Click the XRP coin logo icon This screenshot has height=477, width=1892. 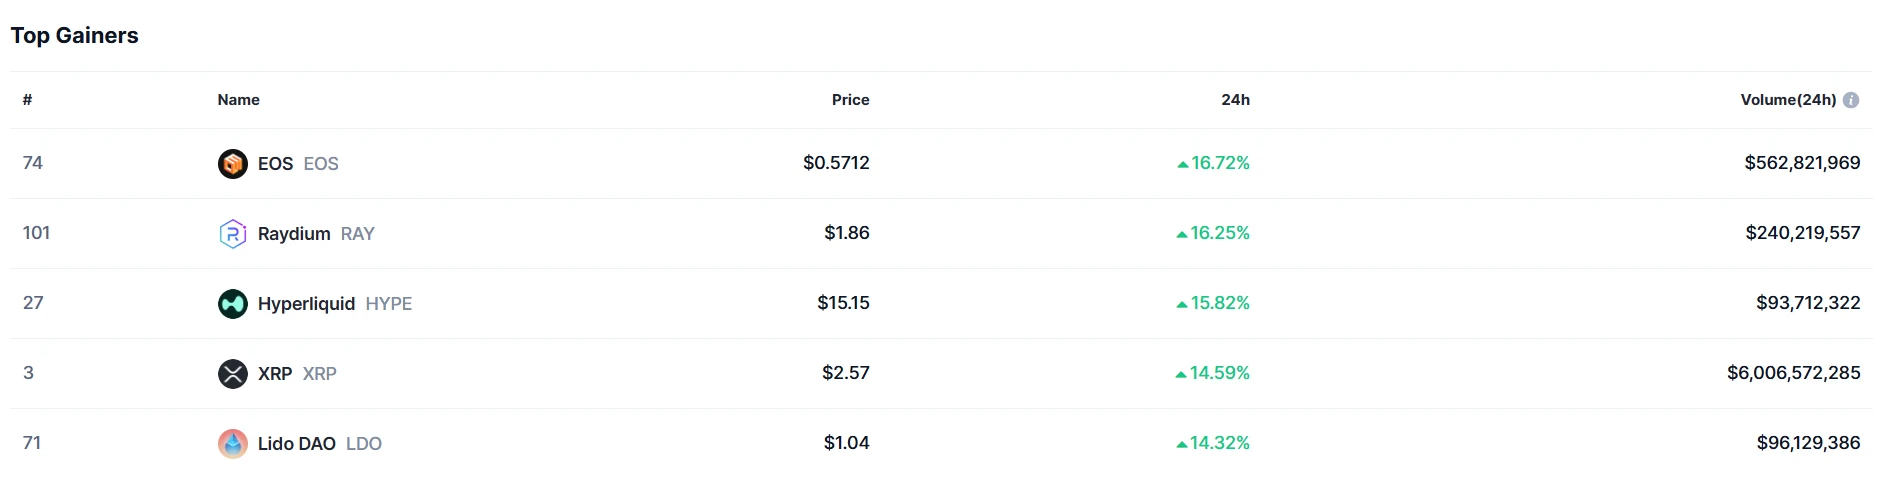[x=233, y=373]
